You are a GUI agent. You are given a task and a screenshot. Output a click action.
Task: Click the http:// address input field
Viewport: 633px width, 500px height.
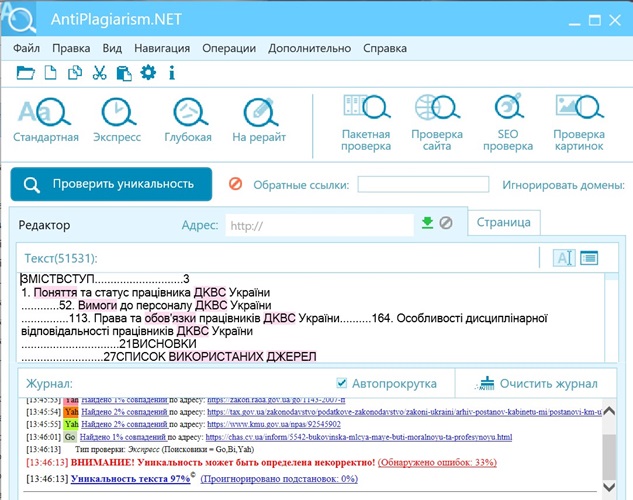click(319, 225)
